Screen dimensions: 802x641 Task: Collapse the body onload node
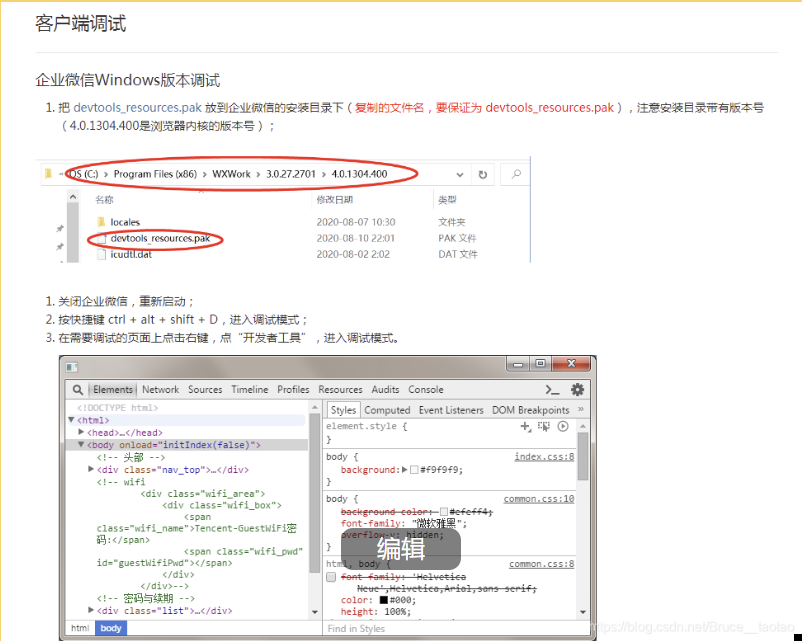coord(81,444)
